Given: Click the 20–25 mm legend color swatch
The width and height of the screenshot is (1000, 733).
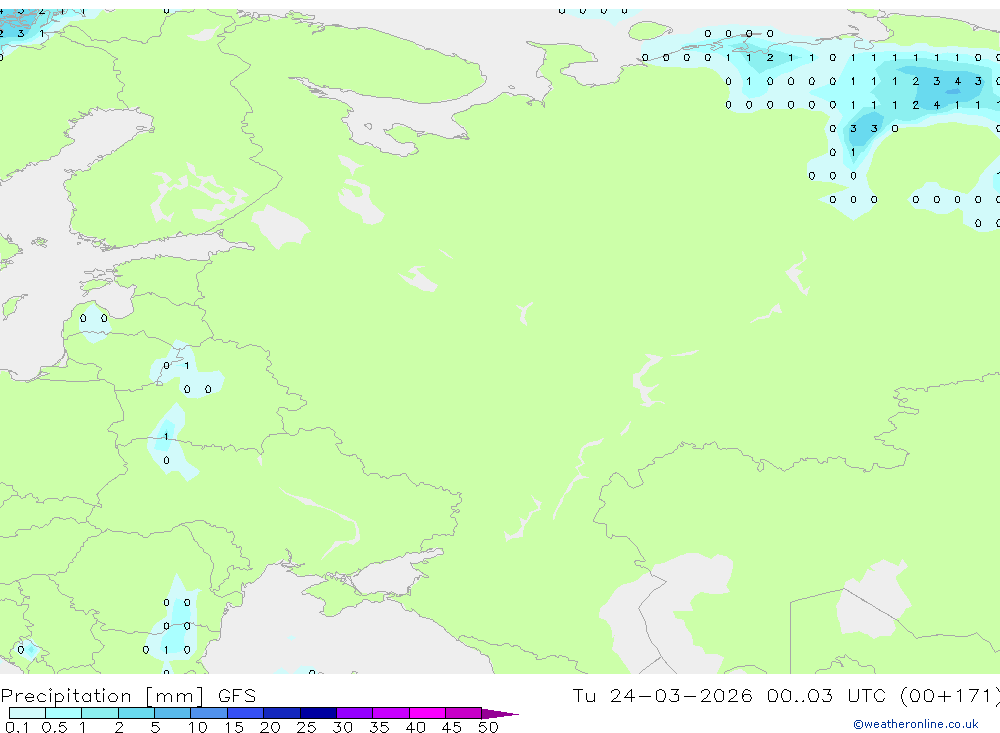Looking at the screenshot, I should point(282,713).
